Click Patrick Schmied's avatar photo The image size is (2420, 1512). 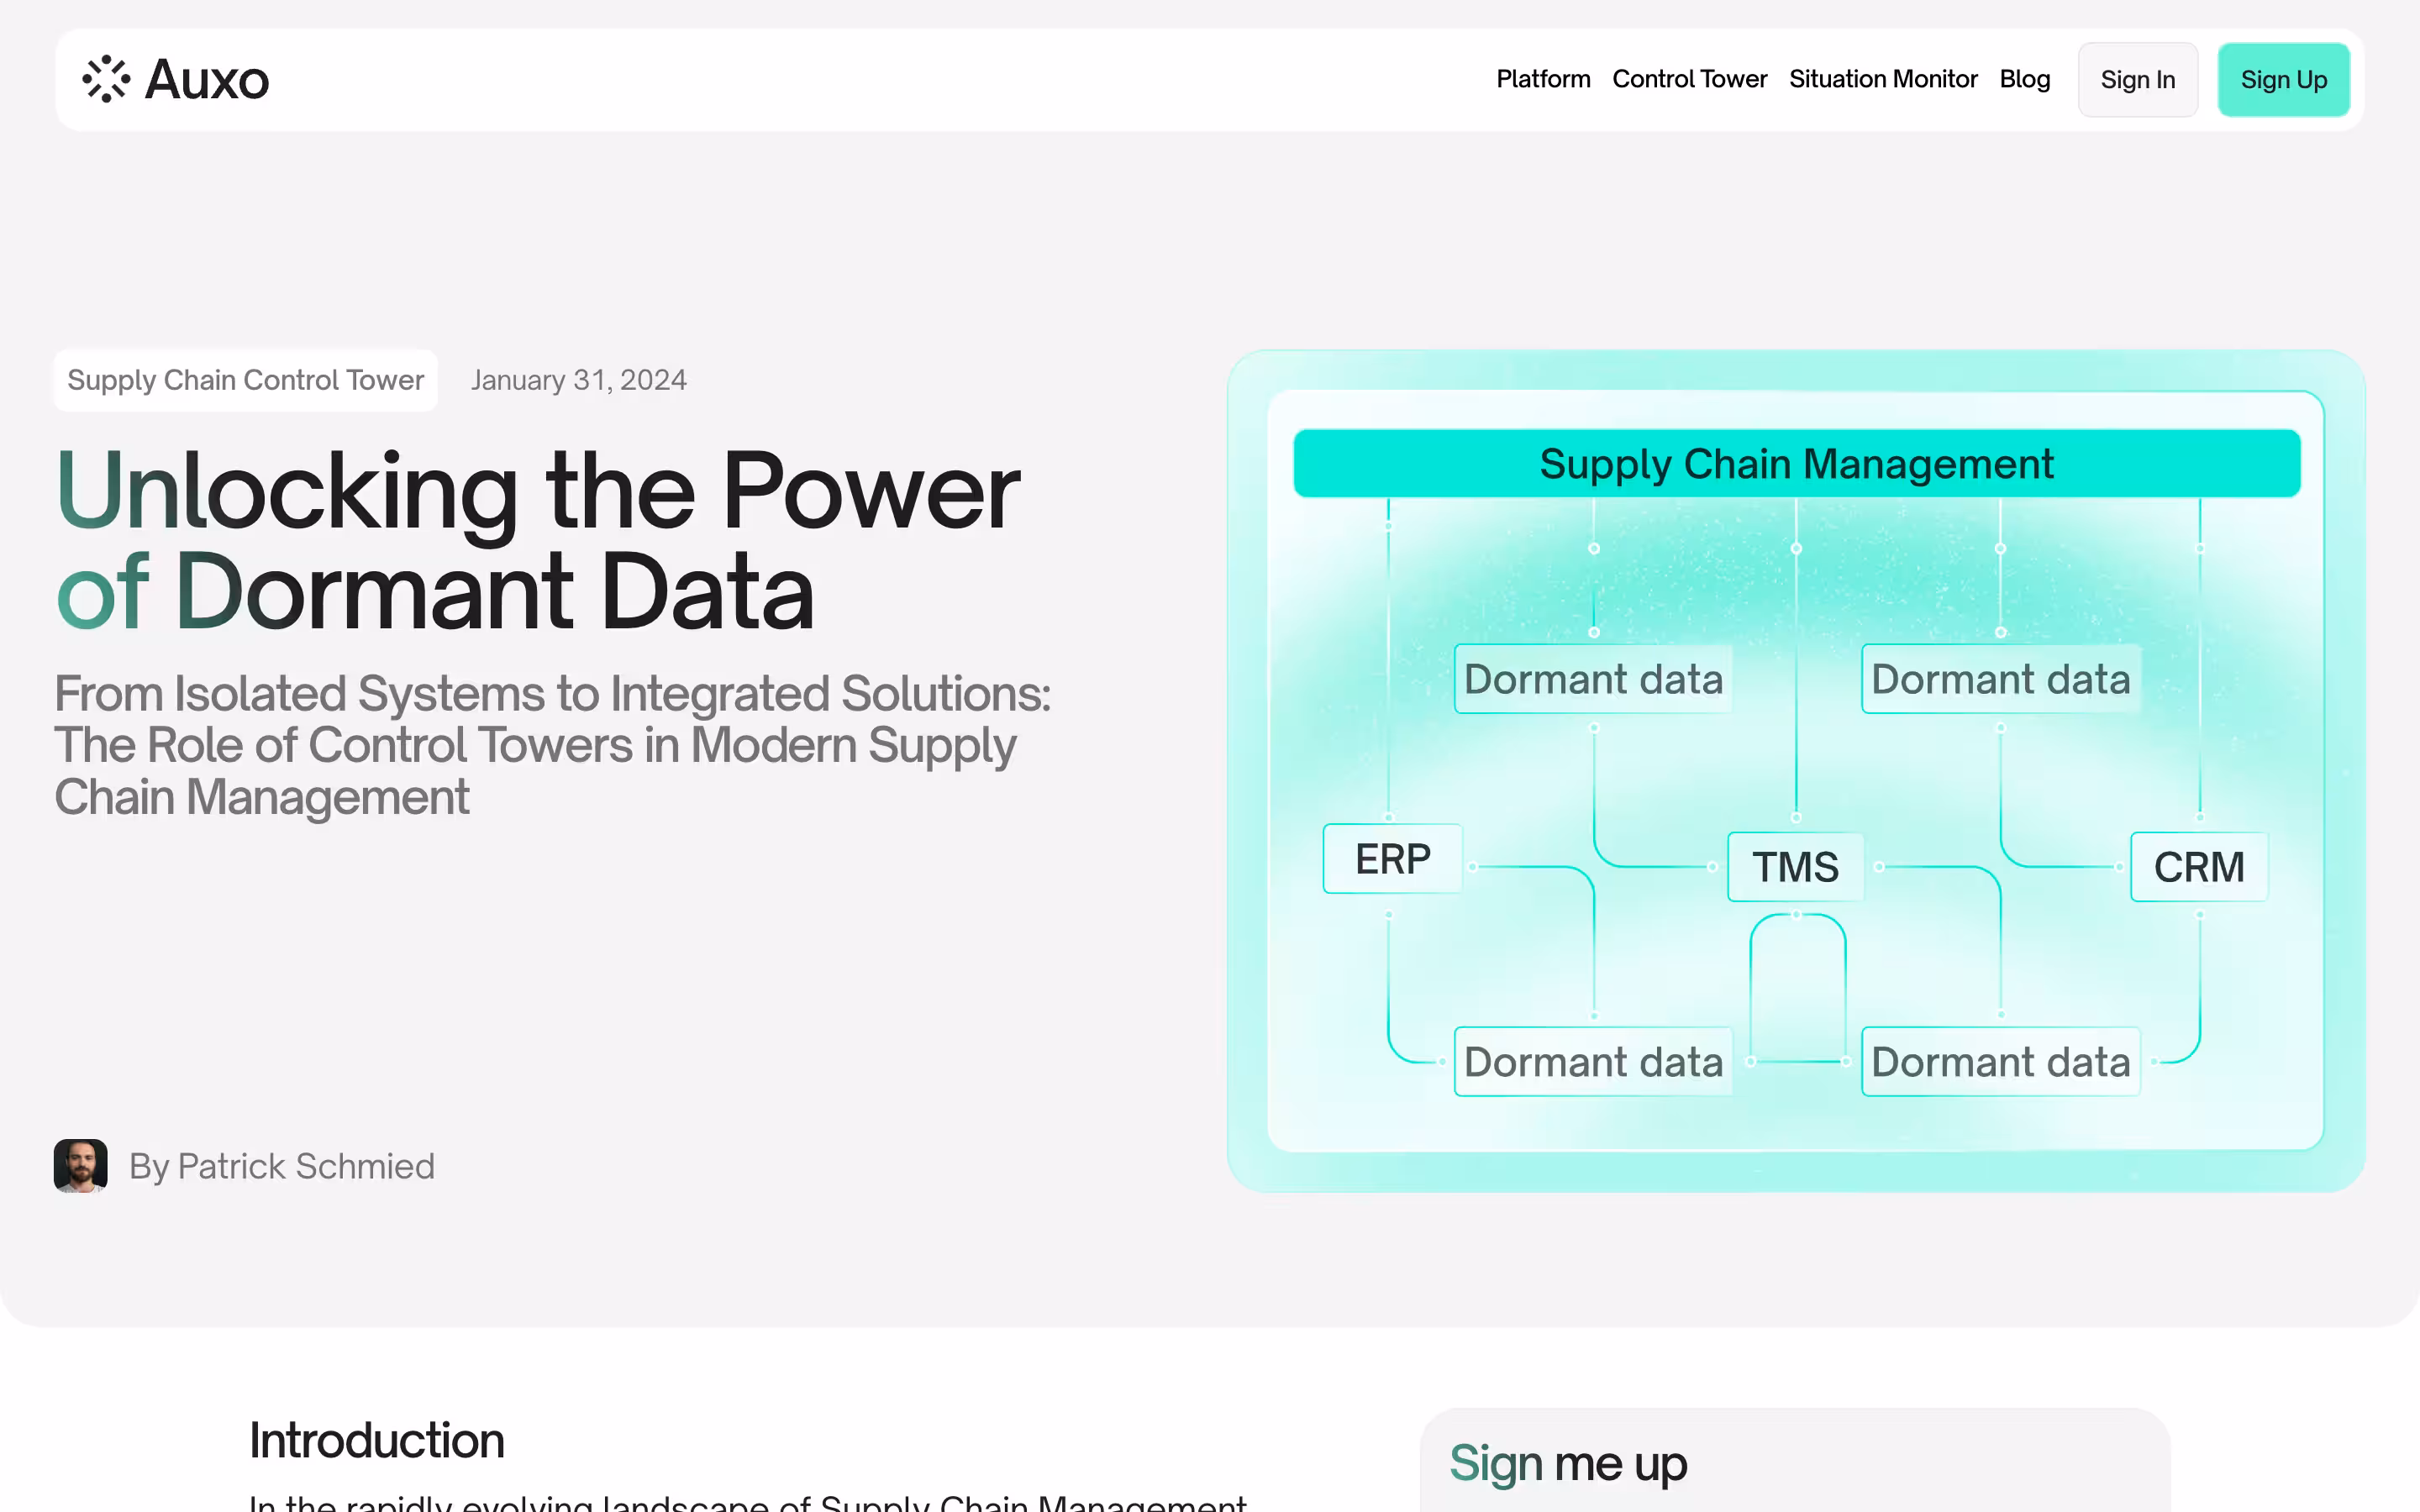[80, 1166]
